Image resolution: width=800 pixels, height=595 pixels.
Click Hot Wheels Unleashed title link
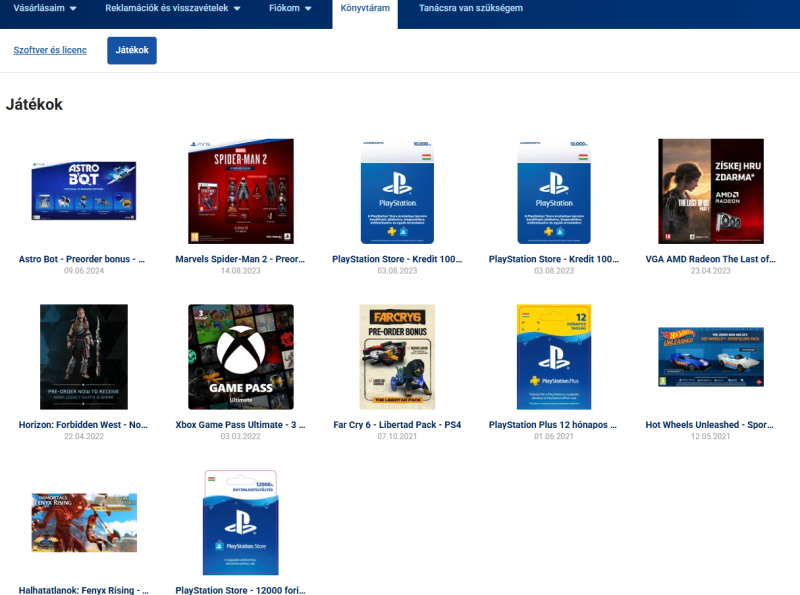click(710, 425)
